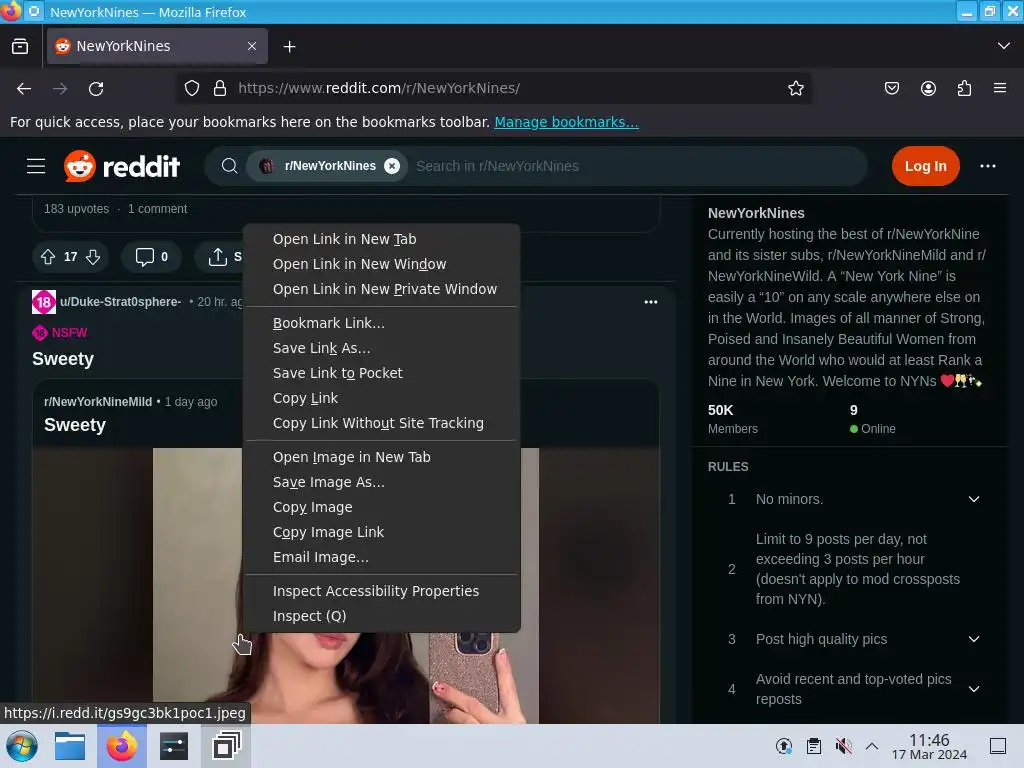The image size is (1024, 768).
Task: Open the virtual desktops taskbar icon
Action: [226, 746]
